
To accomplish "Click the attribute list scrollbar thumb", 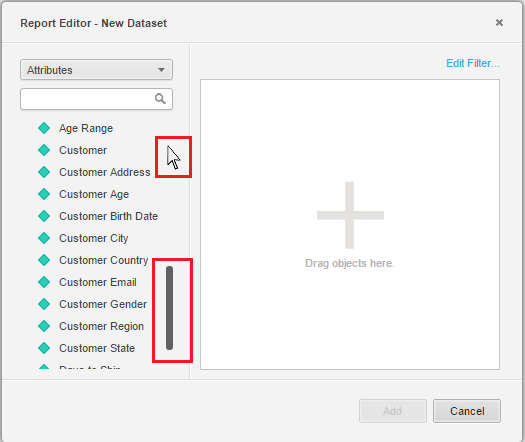I will pos(169,308).
